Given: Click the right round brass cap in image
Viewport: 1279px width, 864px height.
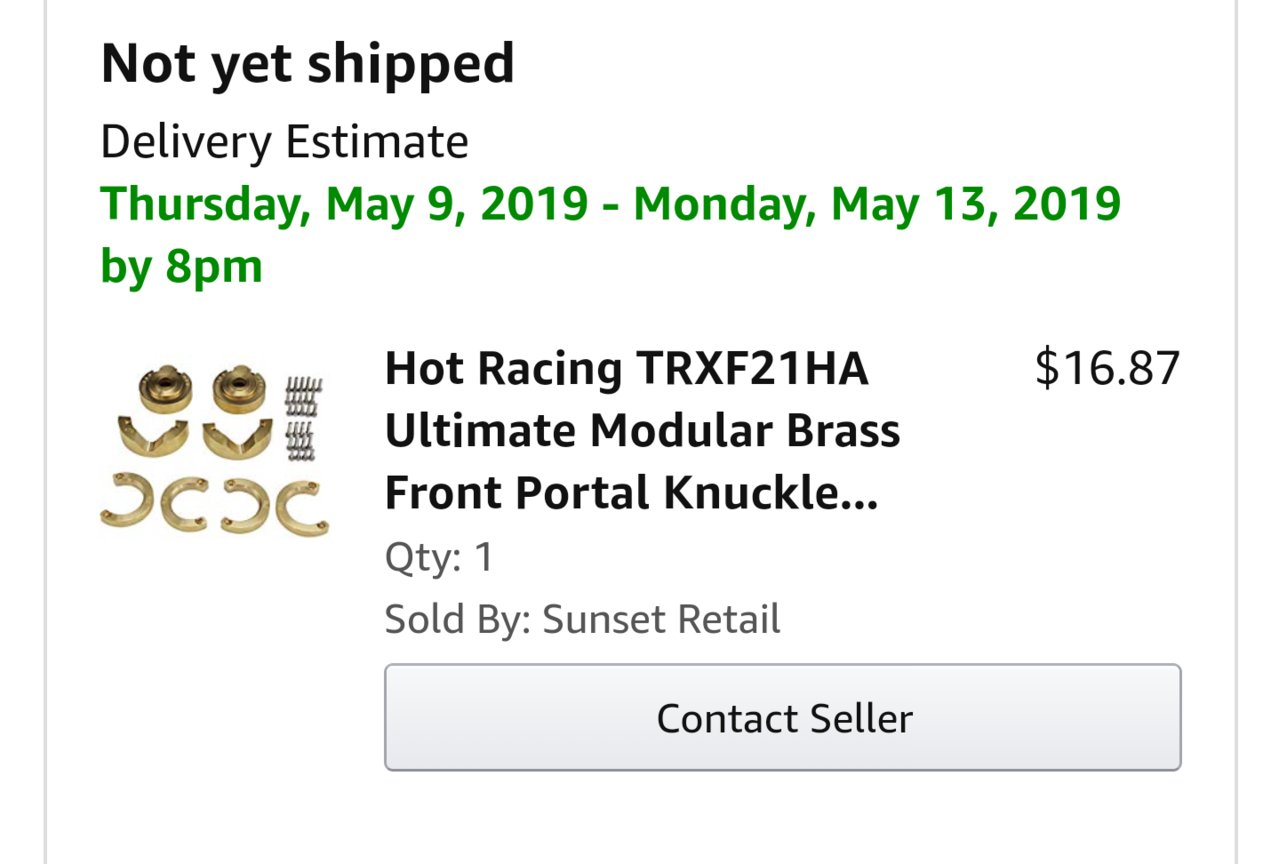Looking at the screenshot, I should (x=242, y=389).
